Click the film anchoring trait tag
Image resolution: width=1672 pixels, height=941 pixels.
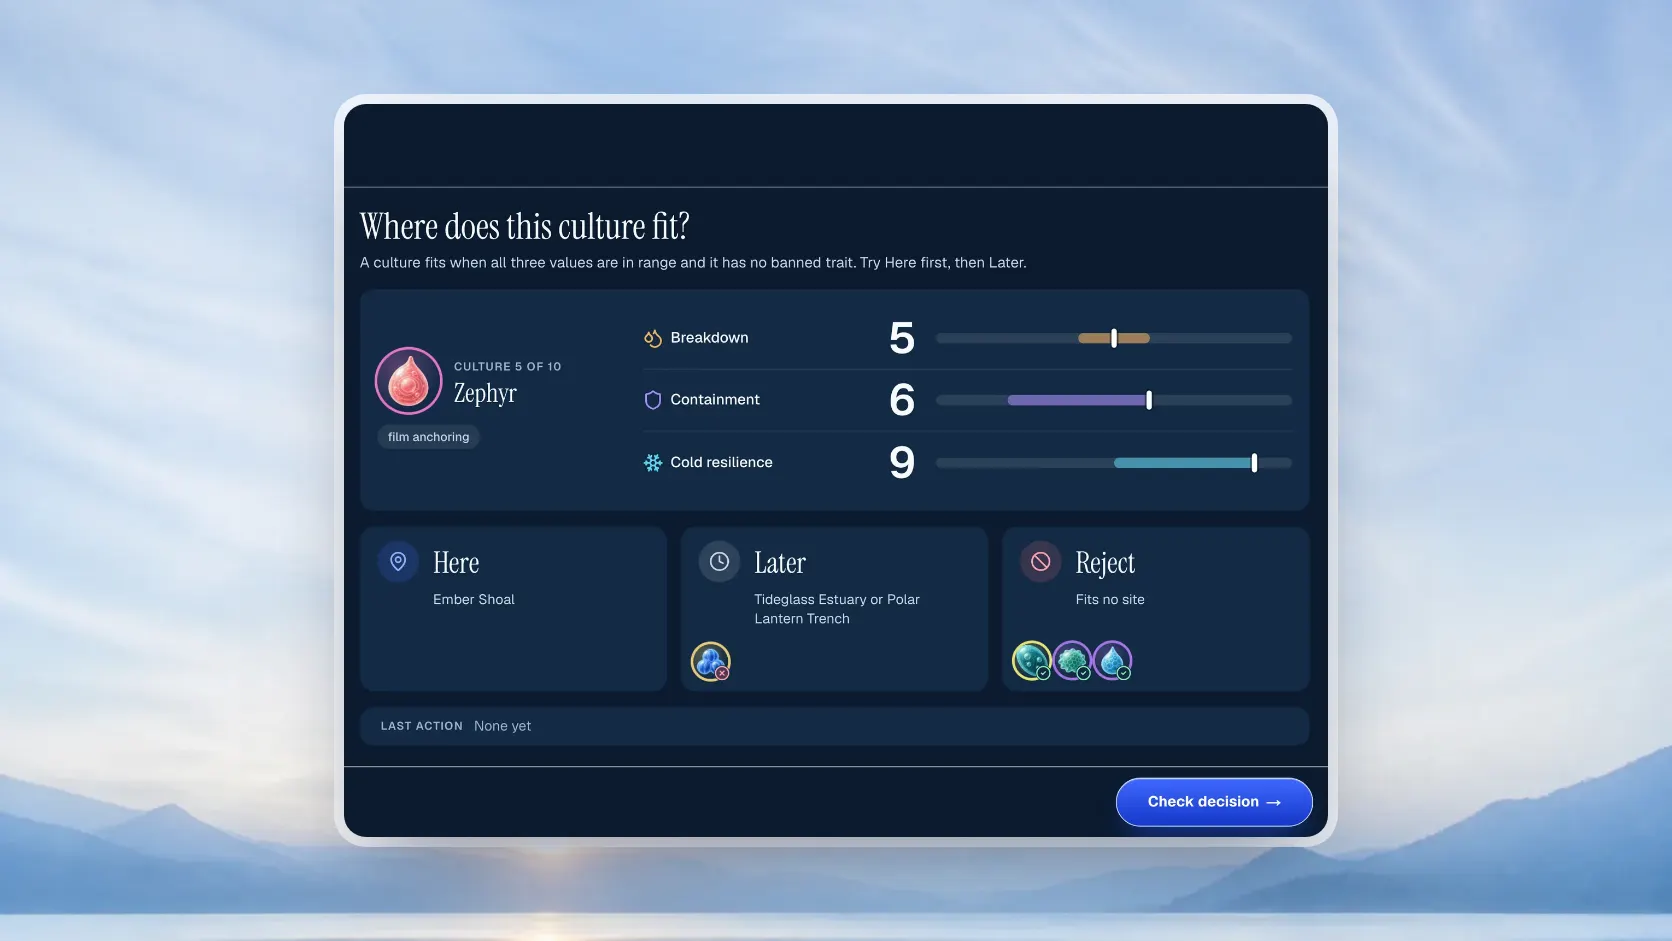(428, 437)
